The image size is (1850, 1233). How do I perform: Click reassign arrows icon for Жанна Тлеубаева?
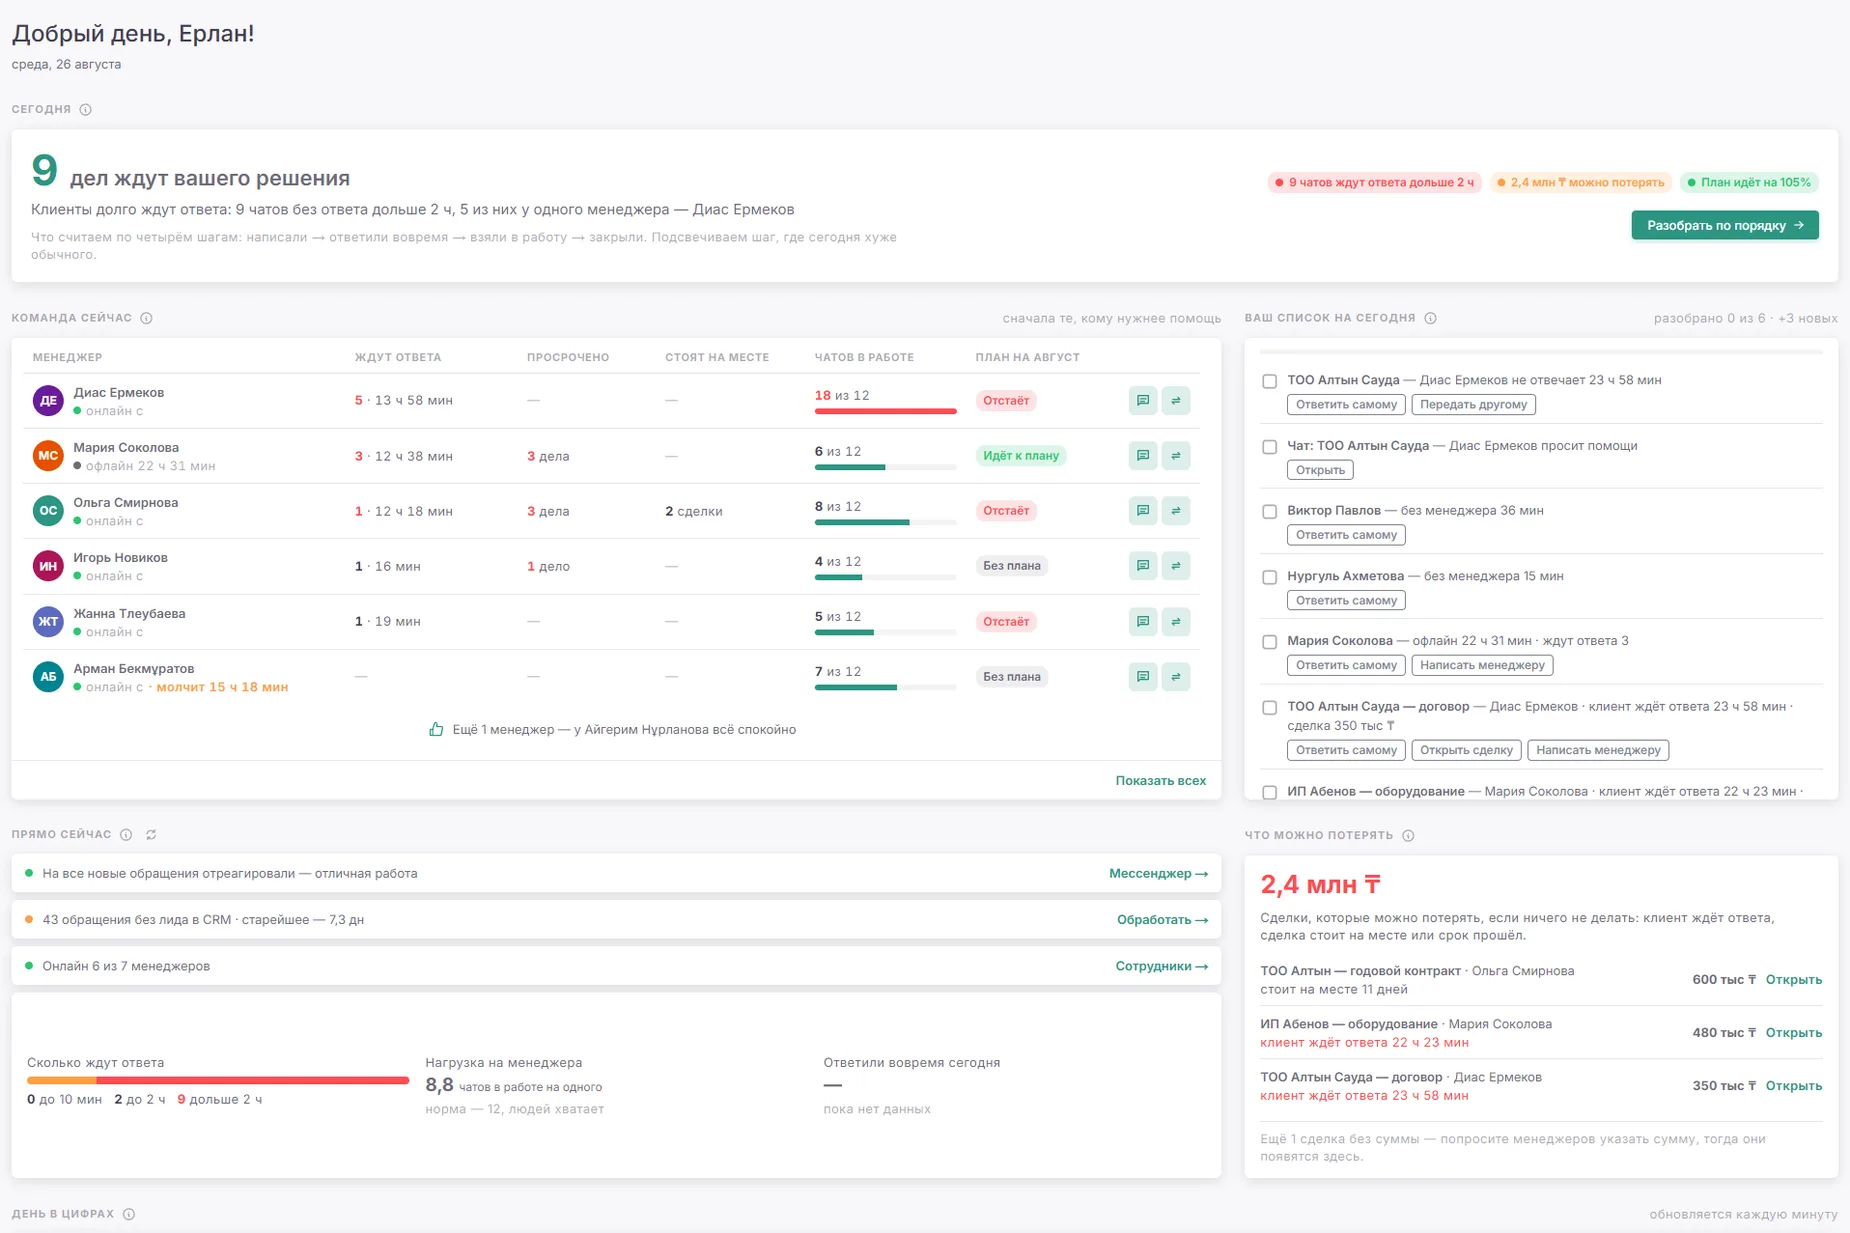tap(1176, 621)
